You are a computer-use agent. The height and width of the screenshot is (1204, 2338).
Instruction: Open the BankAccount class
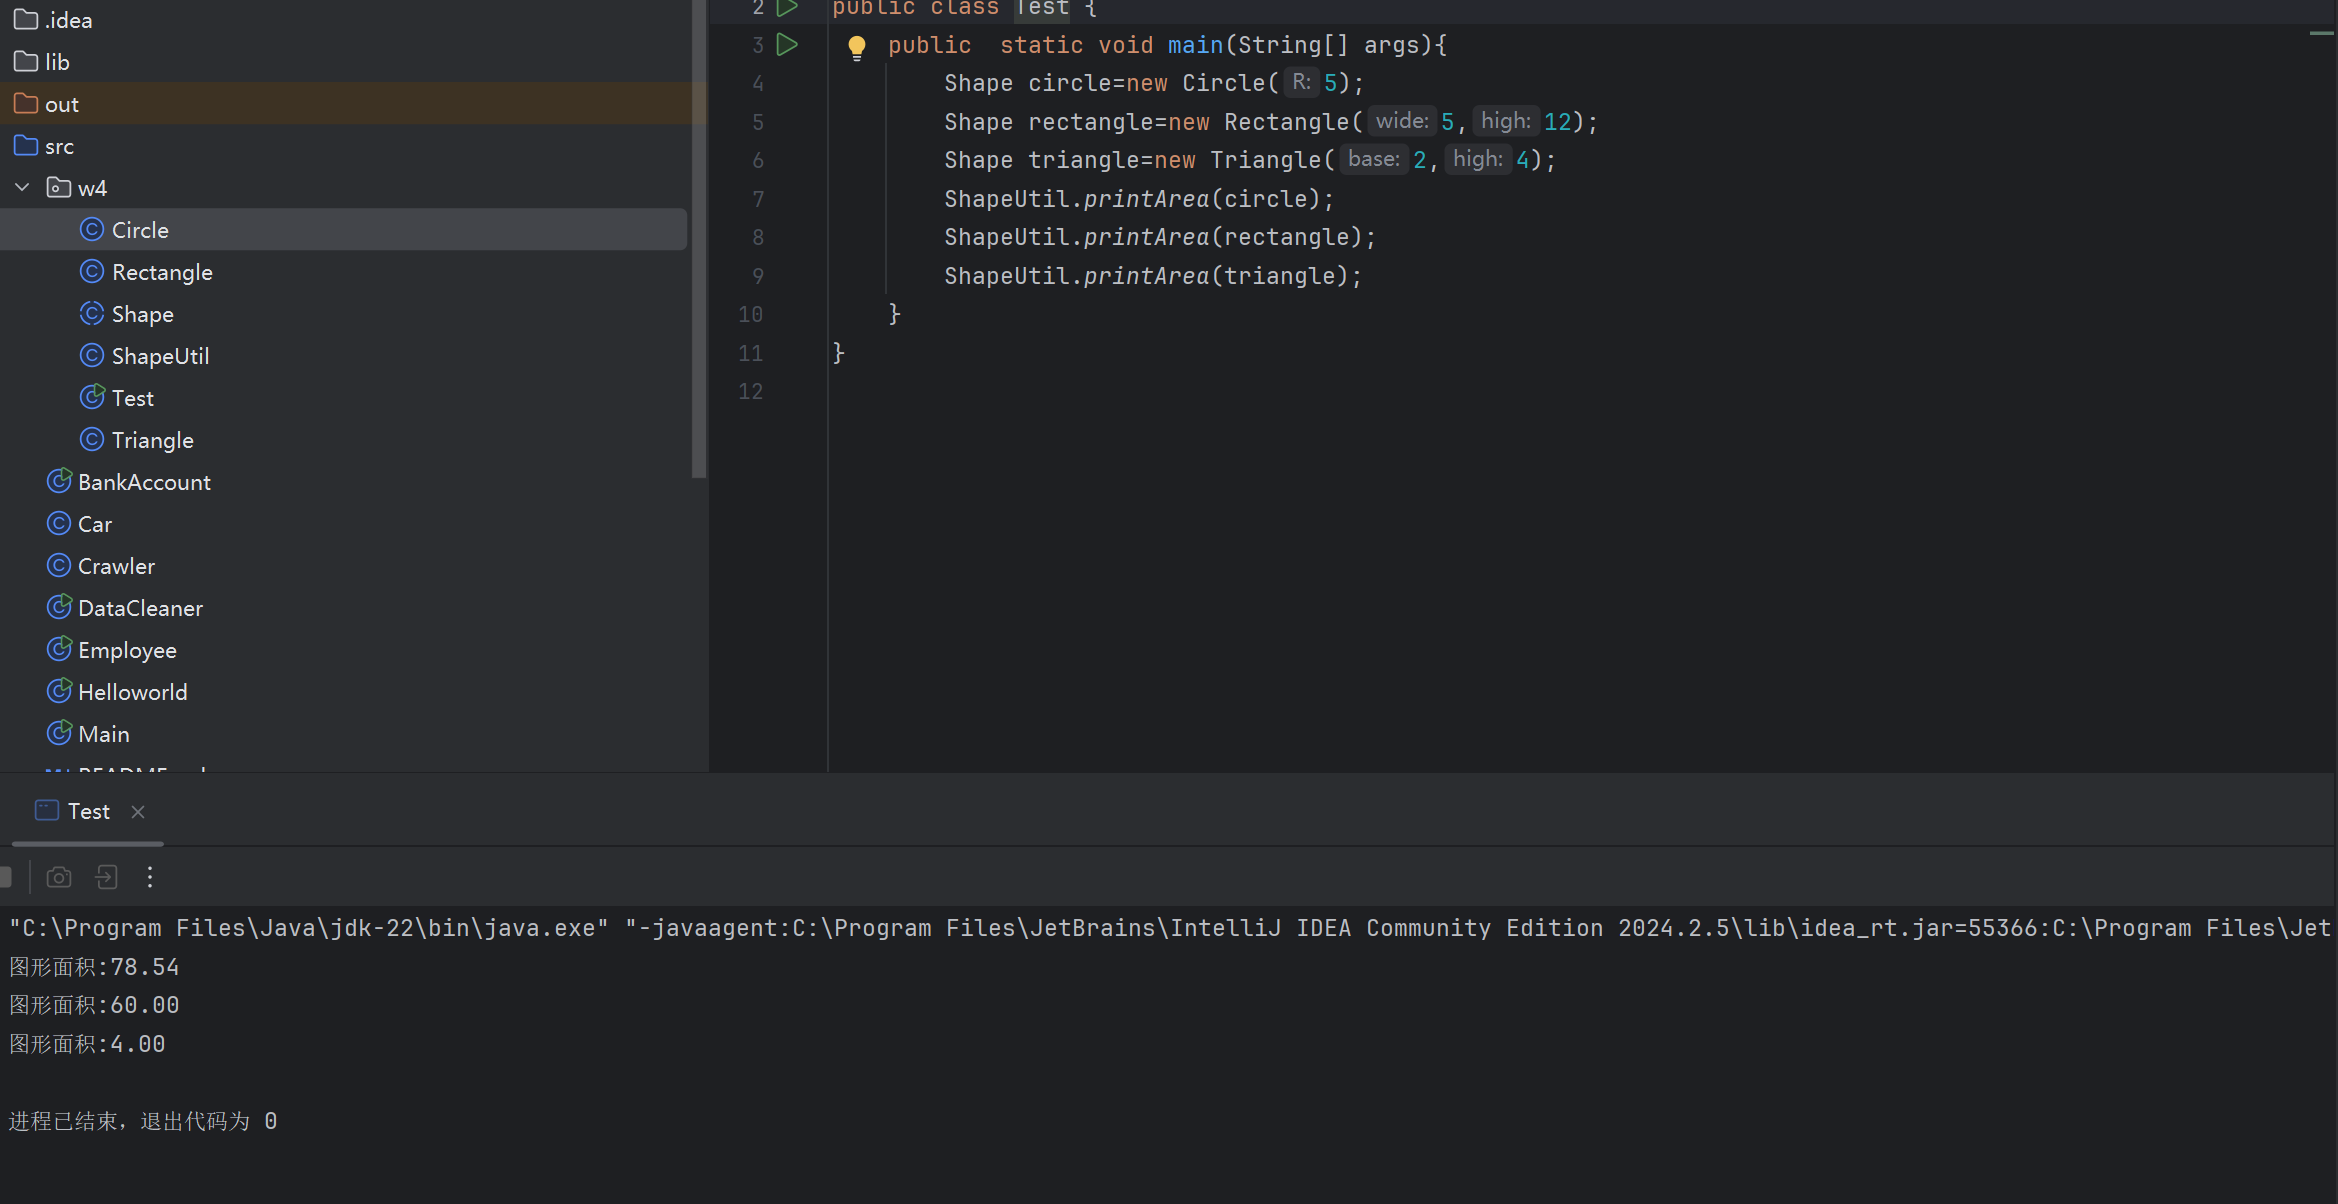[x=144, y=482]
